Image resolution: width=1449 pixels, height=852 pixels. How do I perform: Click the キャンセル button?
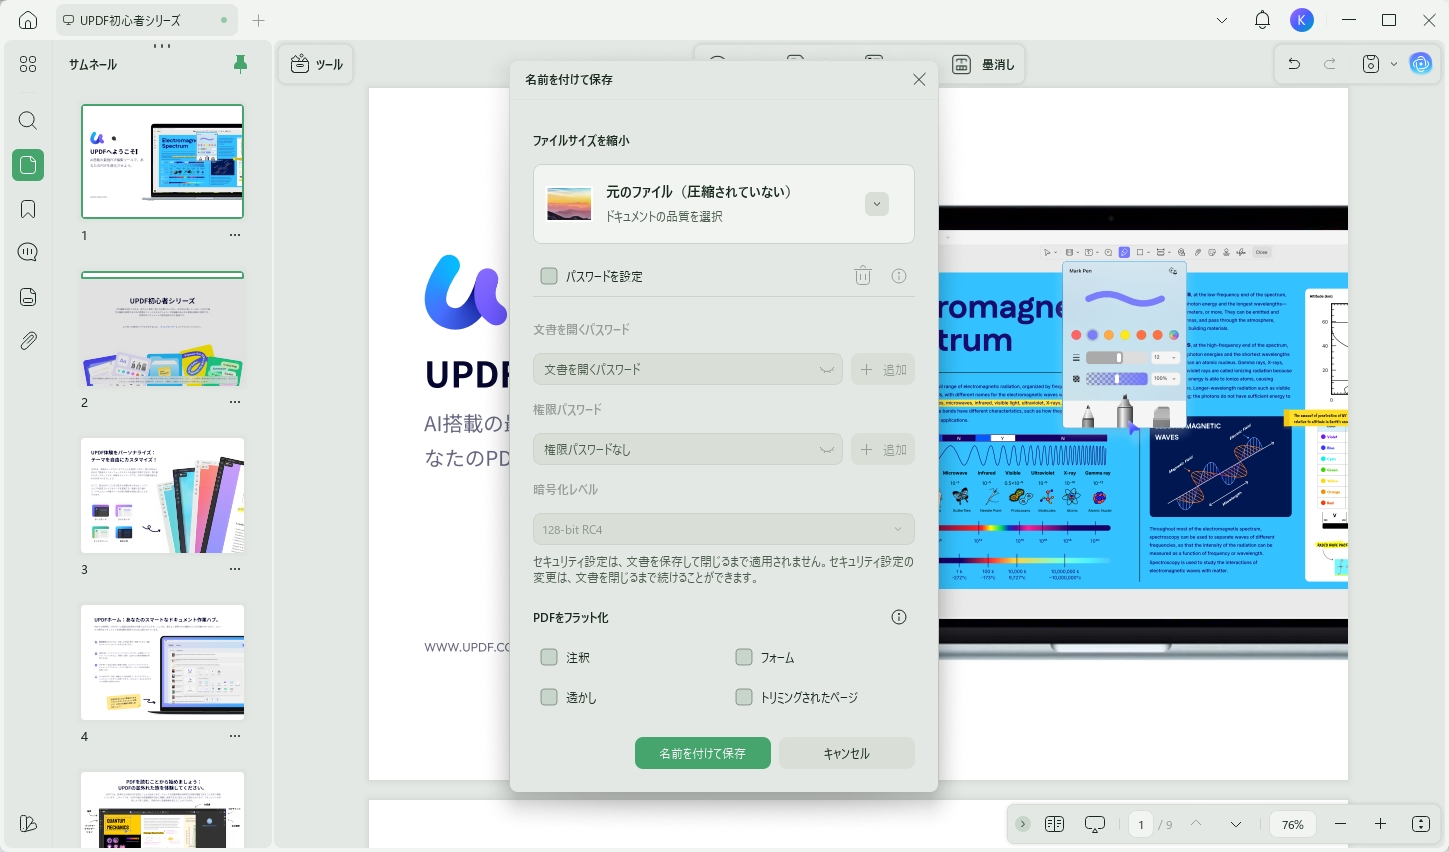pos(847,753)
